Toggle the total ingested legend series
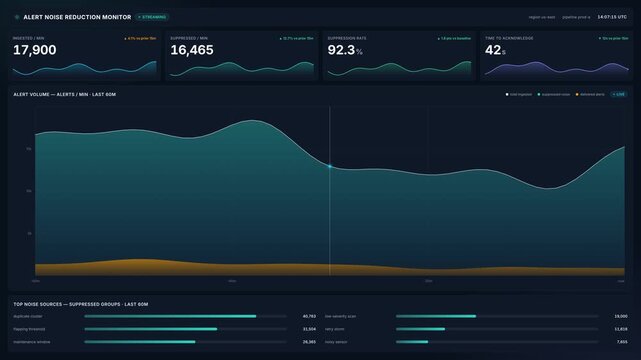 519,94
